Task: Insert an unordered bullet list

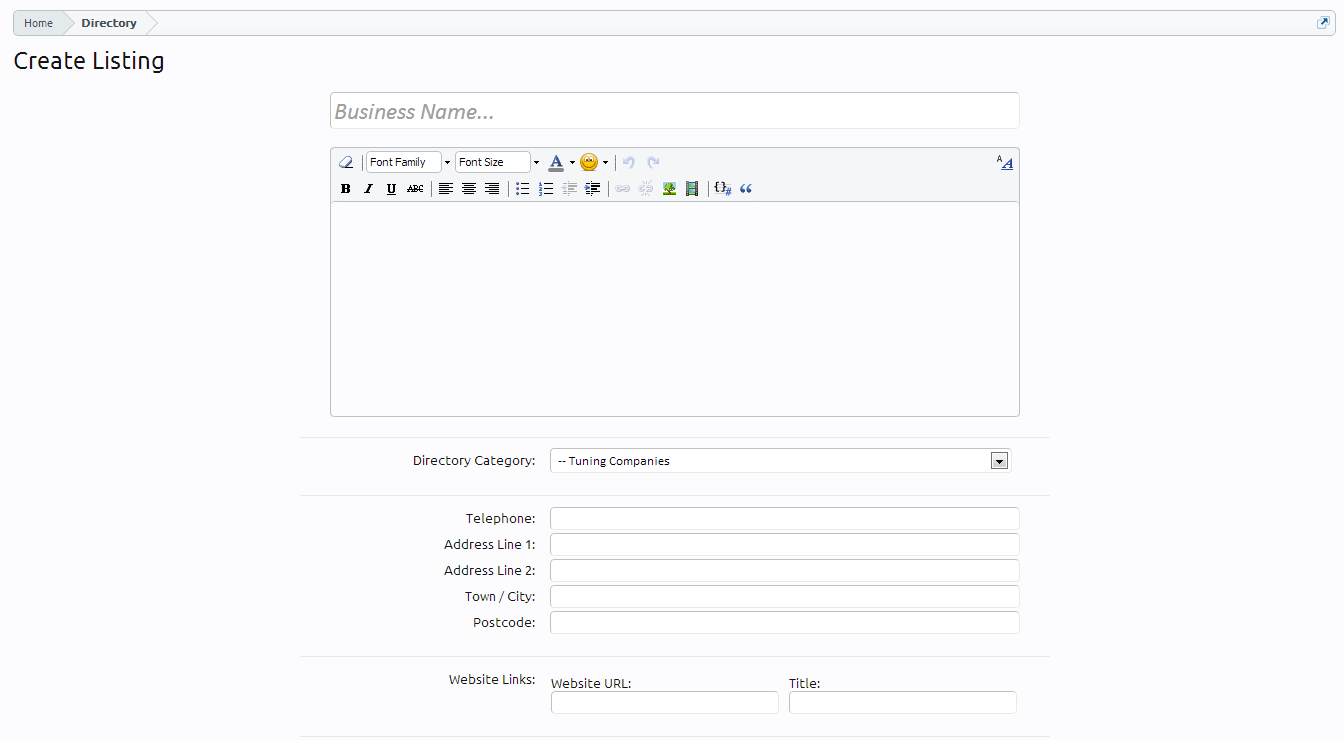Action: tap(522, 188)
